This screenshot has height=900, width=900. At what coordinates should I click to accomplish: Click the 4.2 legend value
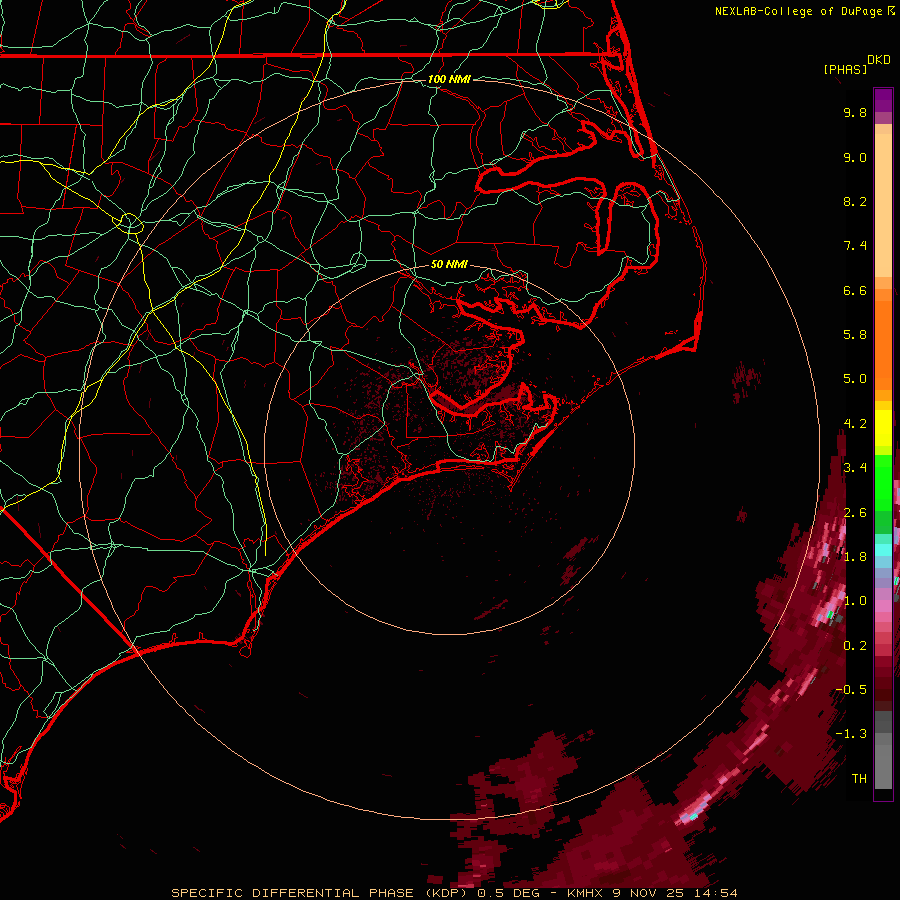[855, 424]
